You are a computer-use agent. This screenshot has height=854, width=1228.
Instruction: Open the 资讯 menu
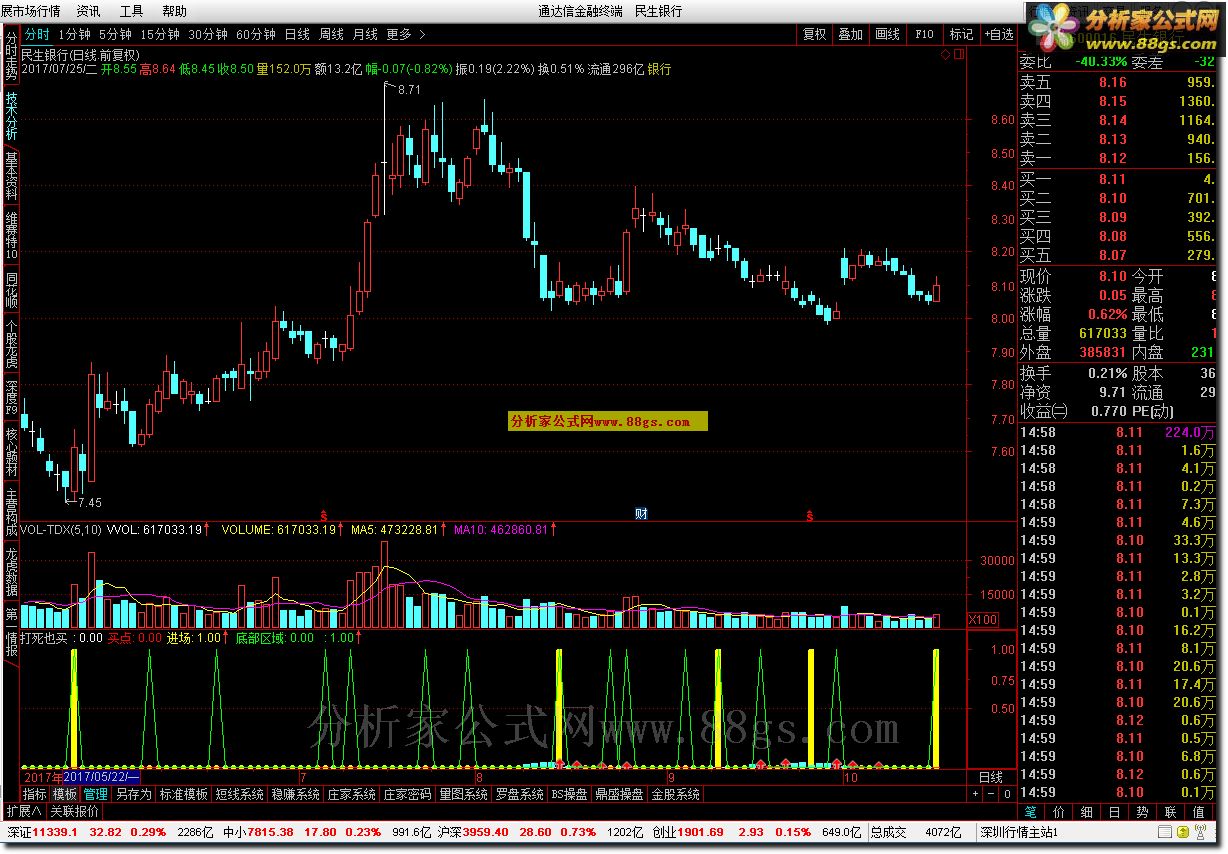tap(88, 11)
